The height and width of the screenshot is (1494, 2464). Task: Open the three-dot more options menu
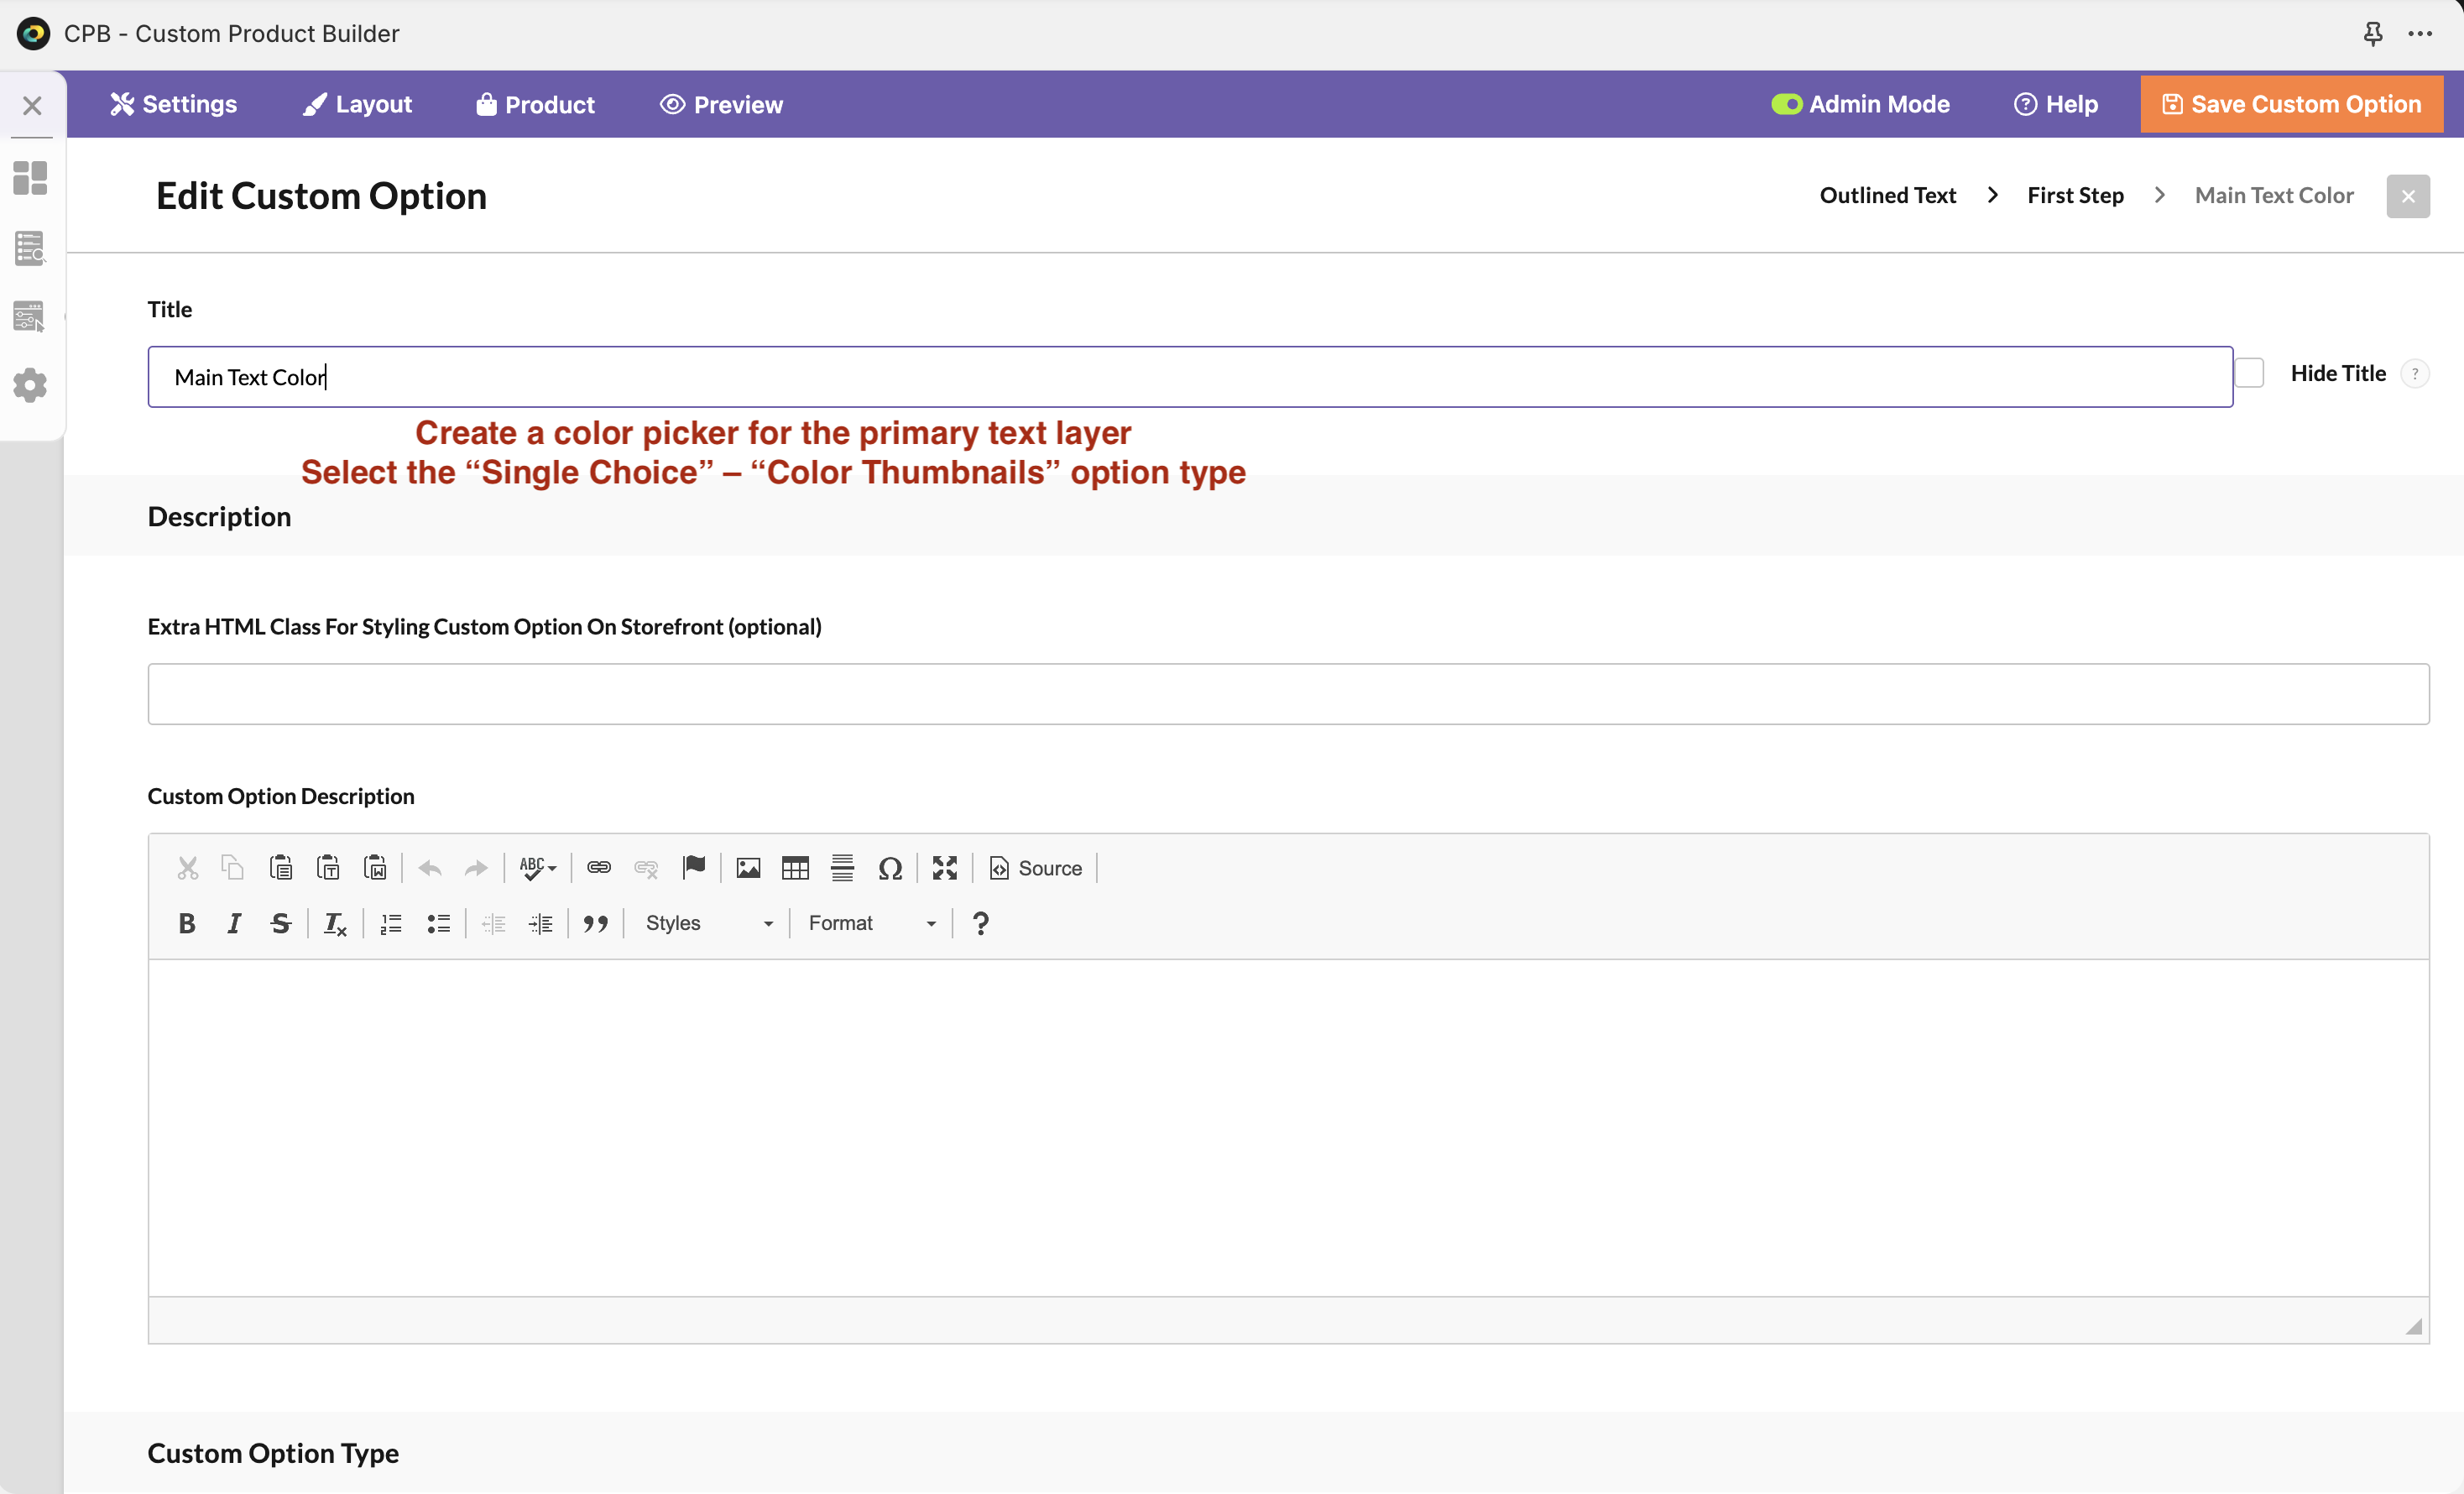click(2420, 34)
